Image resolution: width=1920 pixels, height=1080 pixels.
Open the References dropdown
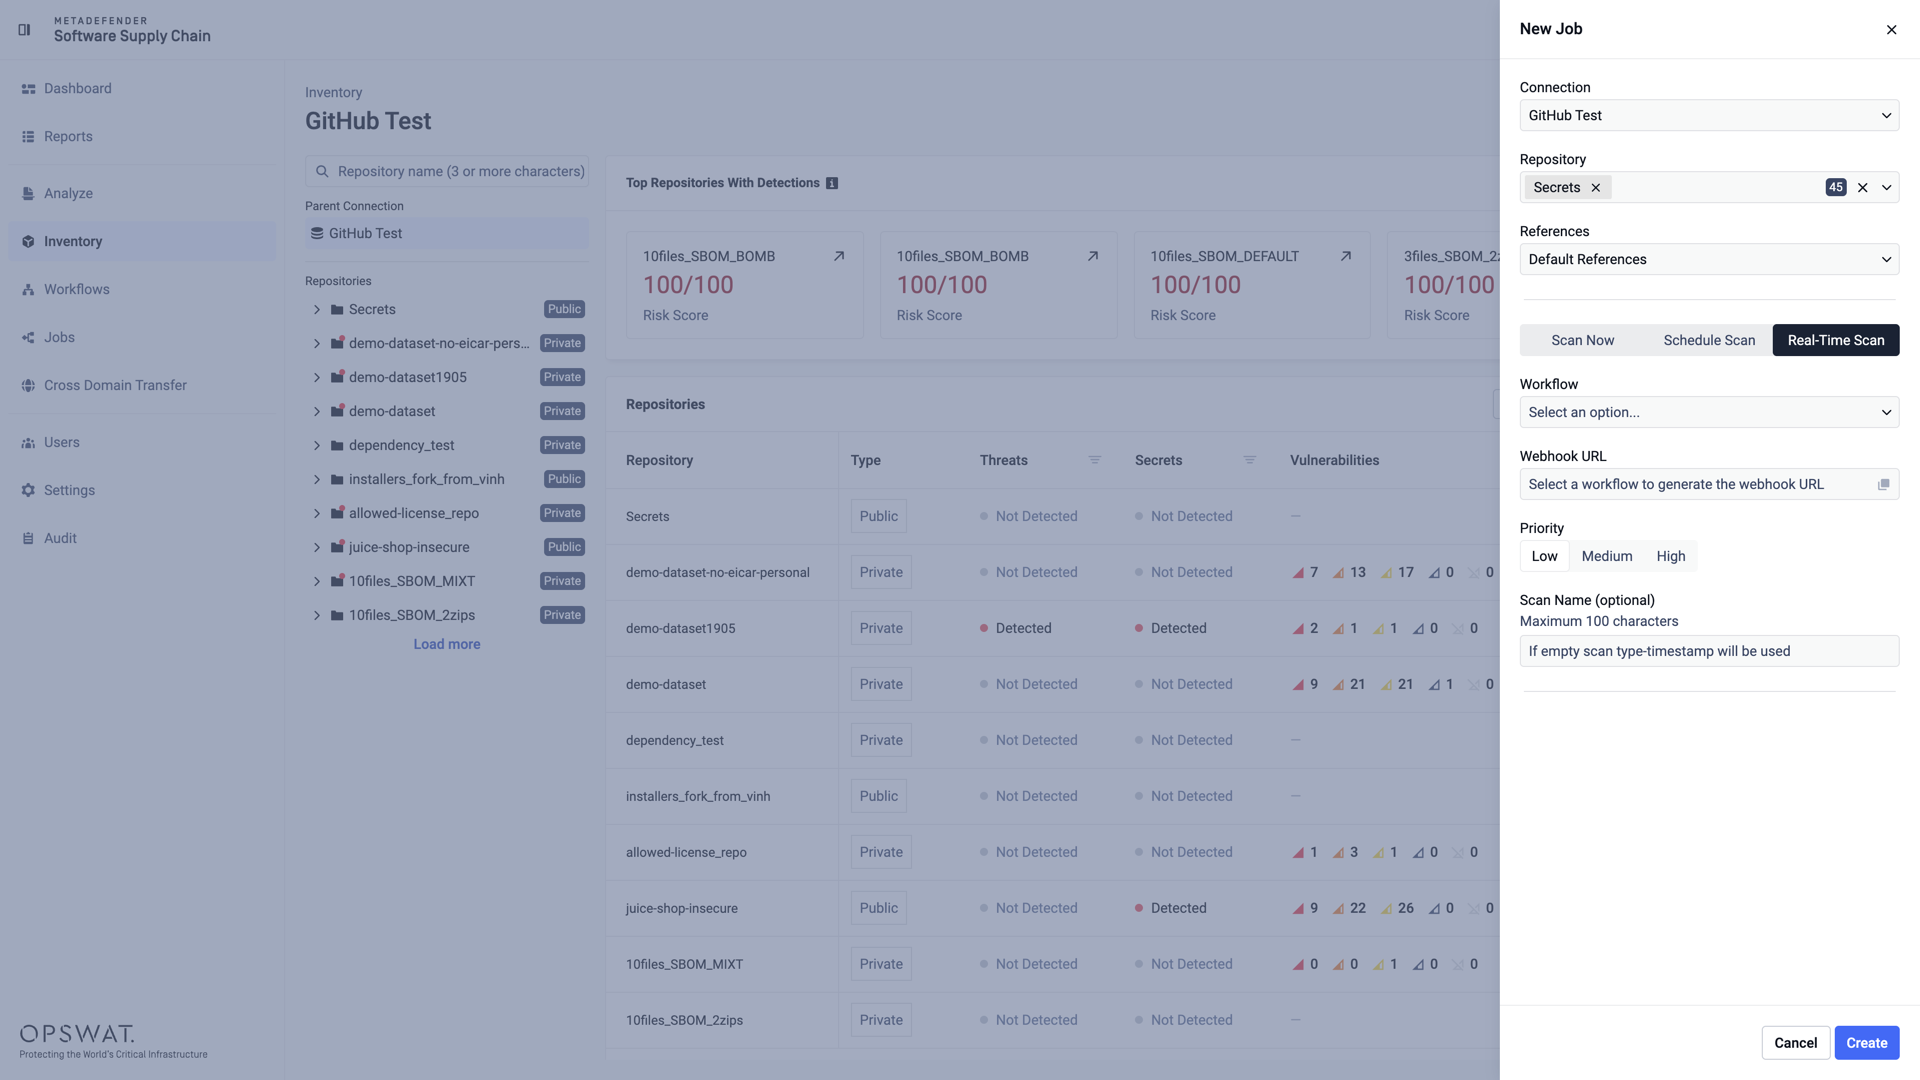click(1709, 259)
